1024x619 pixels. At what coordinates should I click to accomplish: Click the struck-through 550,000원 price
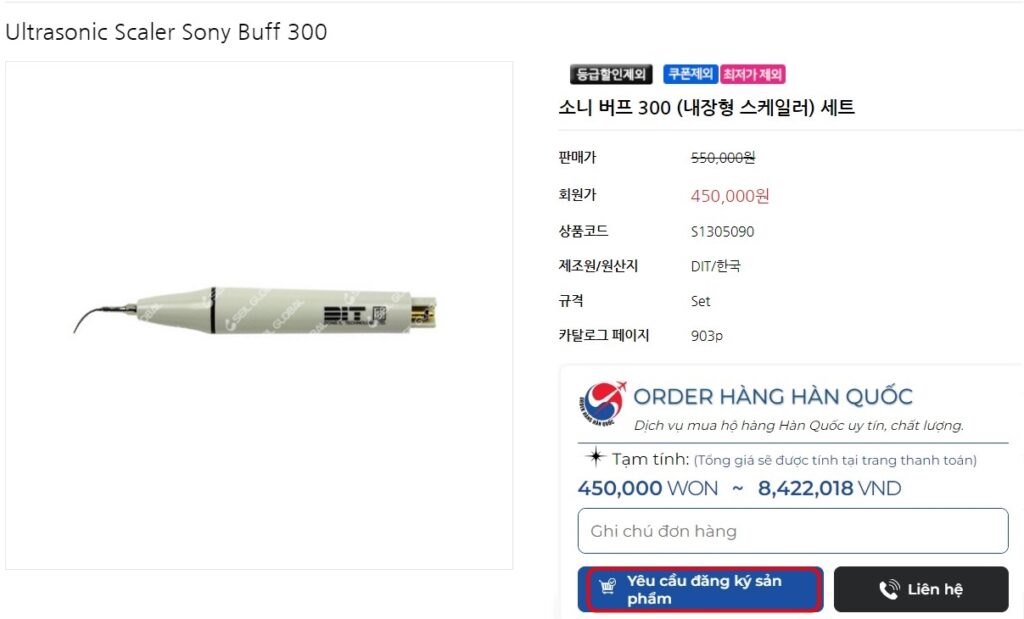(x=723, y=158)
